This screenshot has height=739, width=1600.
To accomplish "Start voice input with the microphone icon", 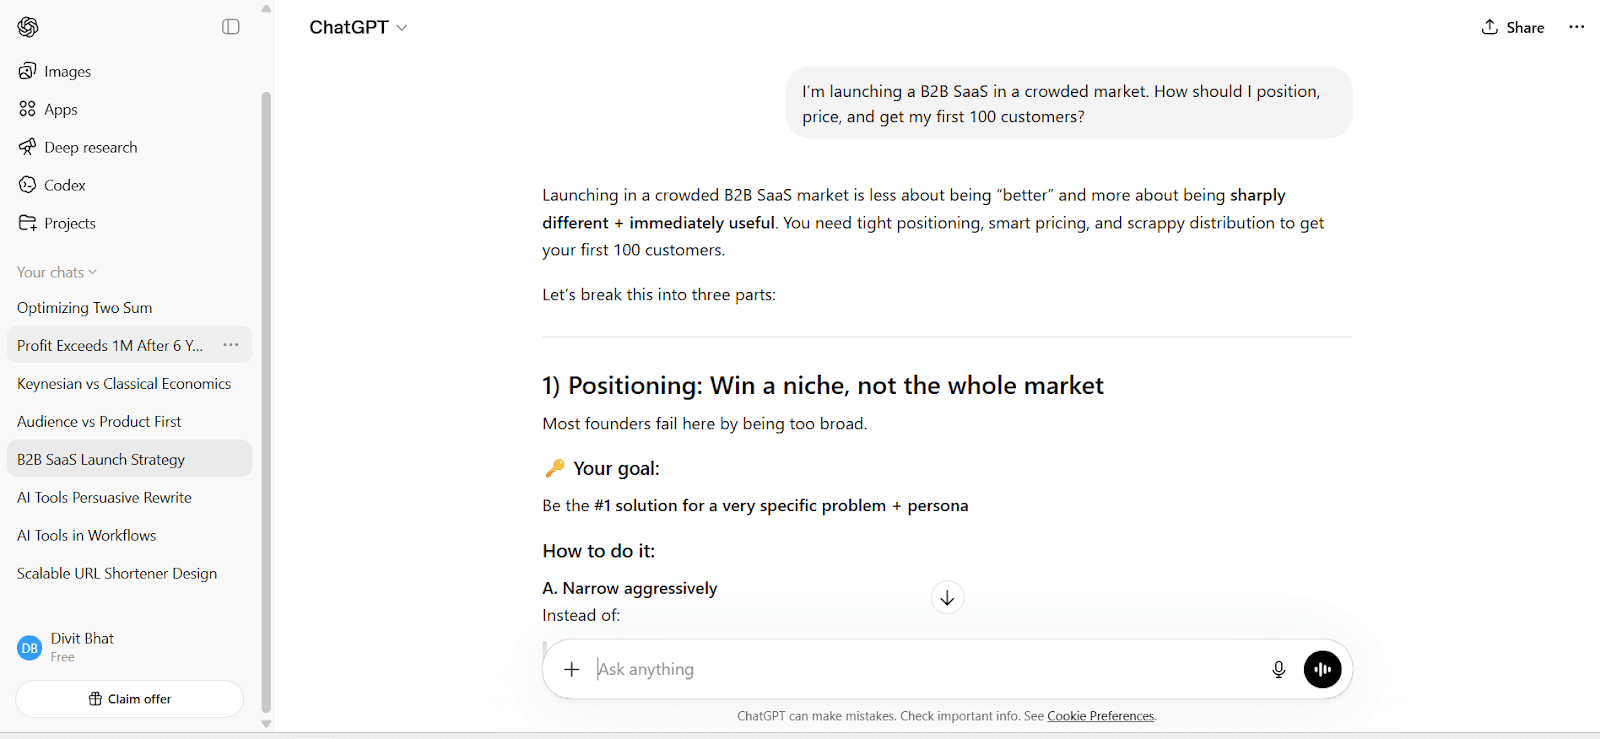I will pyautogui.click(x=1278, y=669).
